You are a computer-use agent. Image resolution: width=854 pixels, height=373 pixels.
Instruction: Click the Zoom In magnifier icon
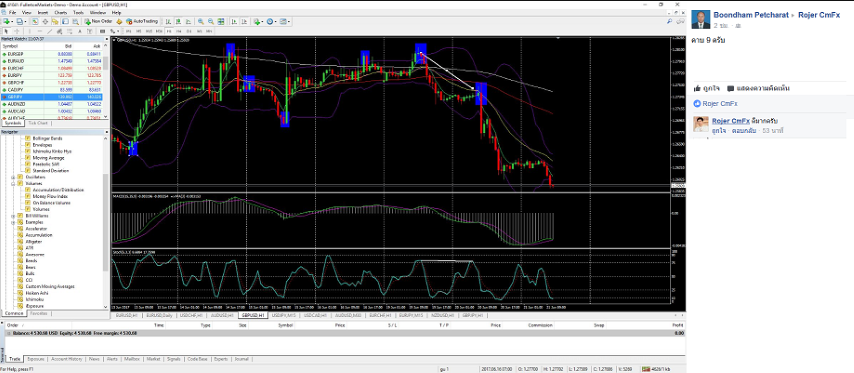pyautogui.click(x=201, y=21)
